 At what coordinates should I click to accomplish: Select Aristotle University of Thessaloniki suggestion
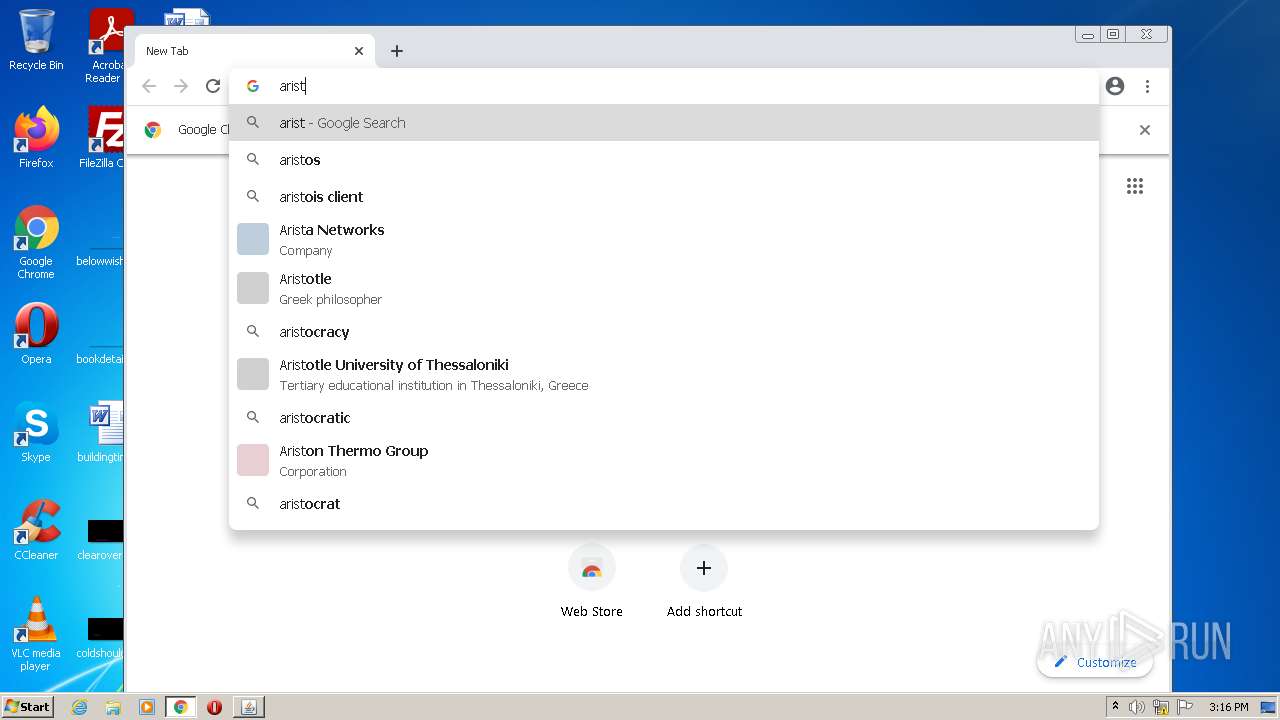point(664,375)
